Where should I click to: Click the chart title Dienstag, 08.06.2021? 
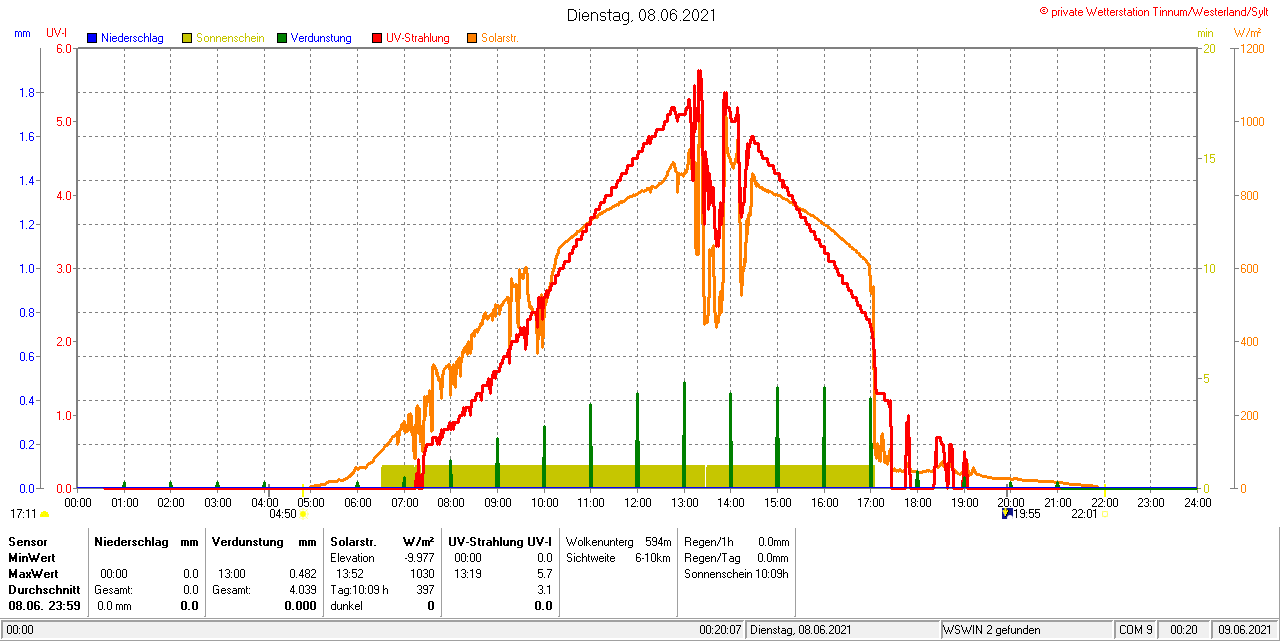[x=641, y=15]
